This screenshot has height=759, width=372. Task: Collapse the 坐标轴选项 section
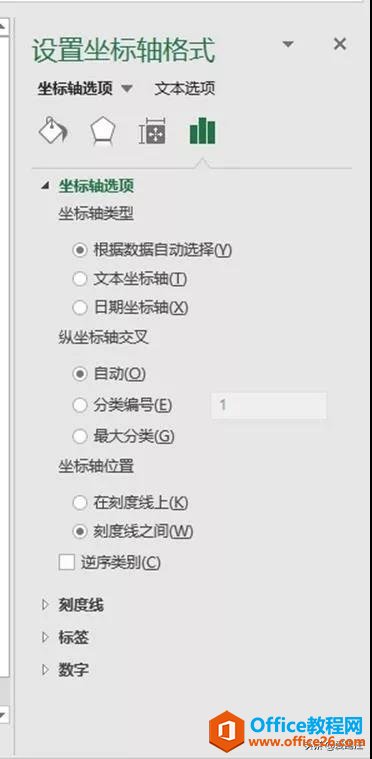click(x=45, y=186)
